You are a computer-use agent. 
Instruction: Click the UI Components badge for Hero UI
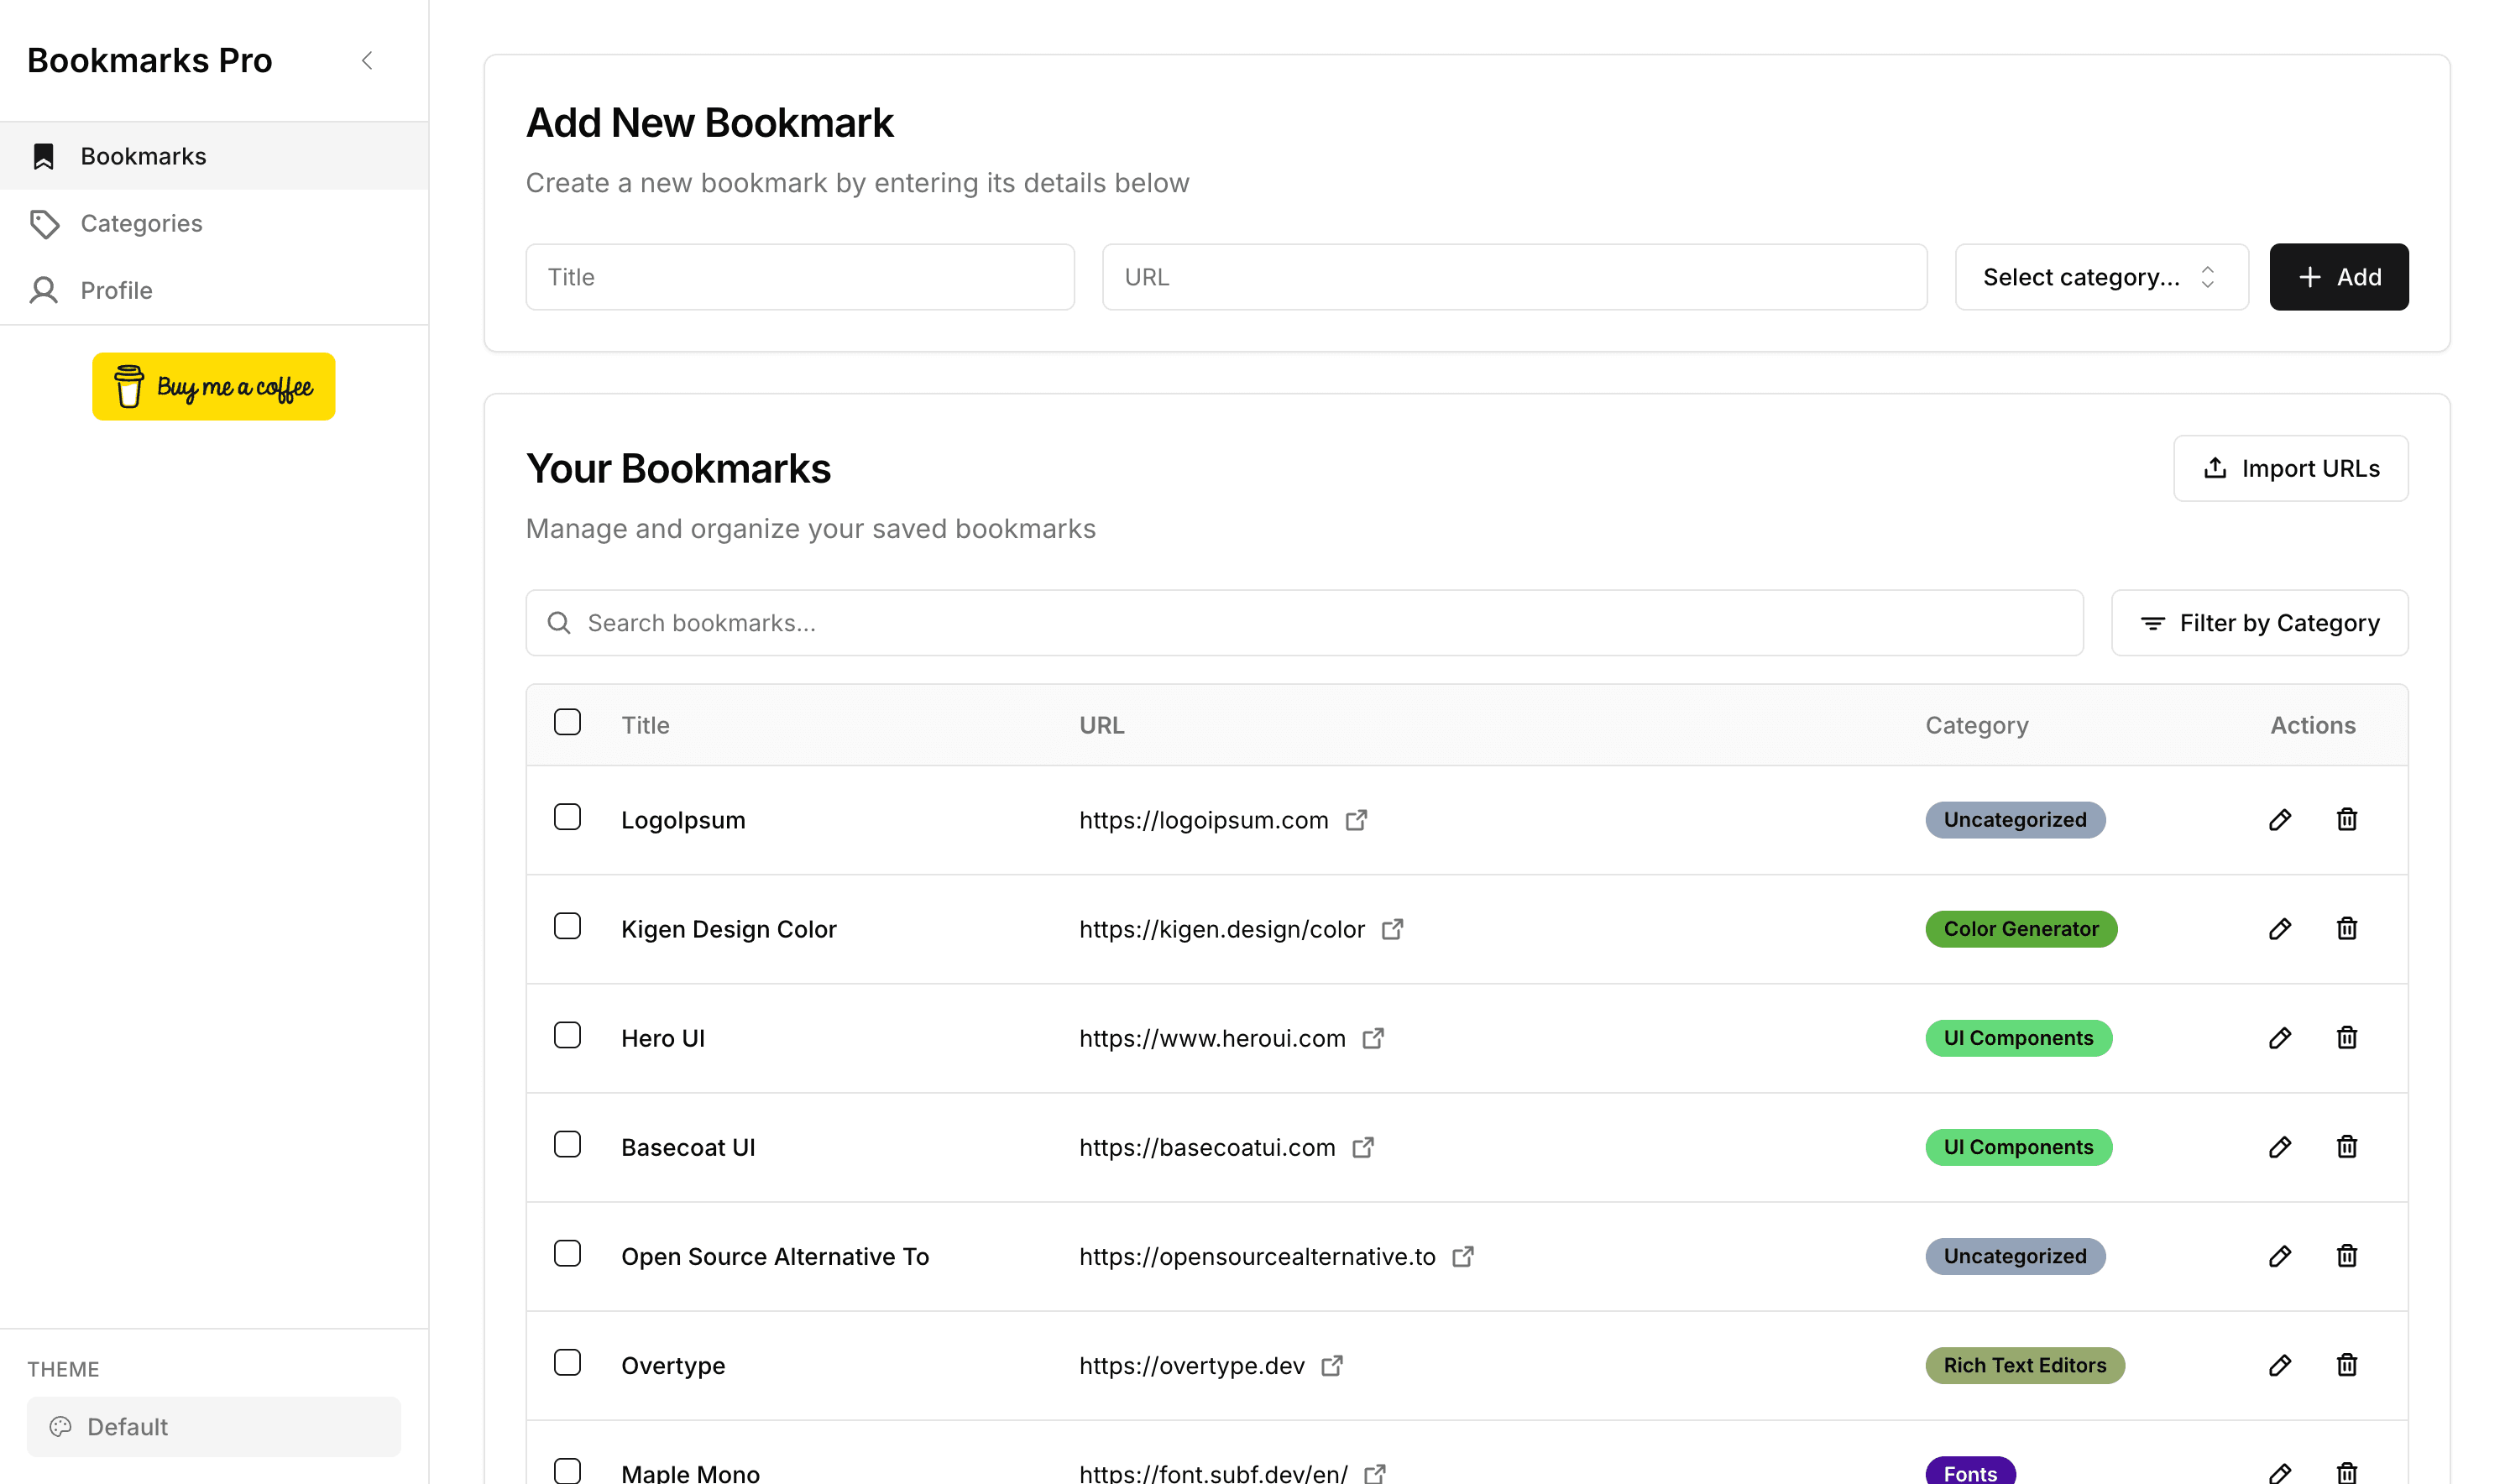[x=2018, y=1038]
